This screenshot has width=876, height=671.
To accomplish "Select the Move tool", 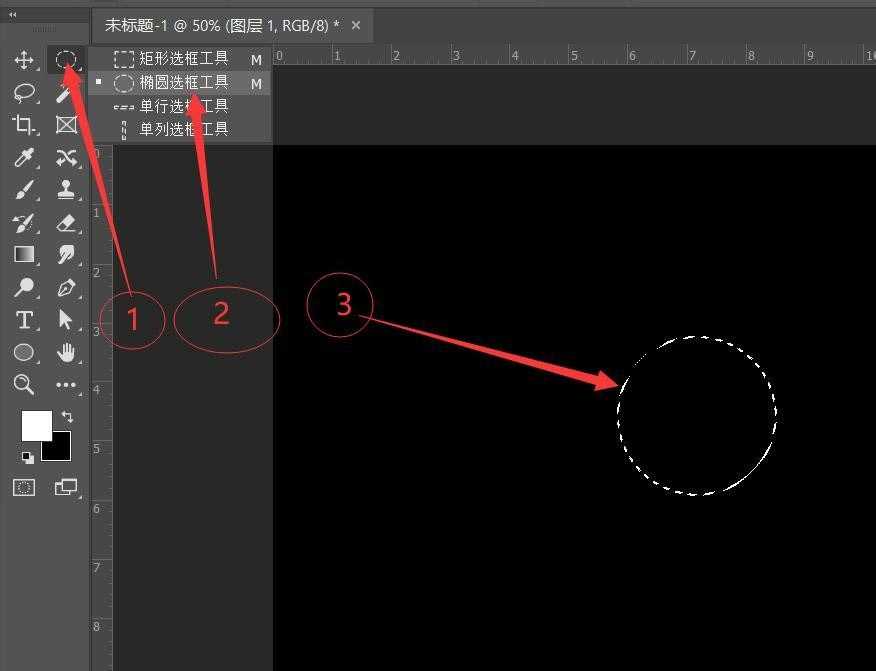I will coord(24,60).
